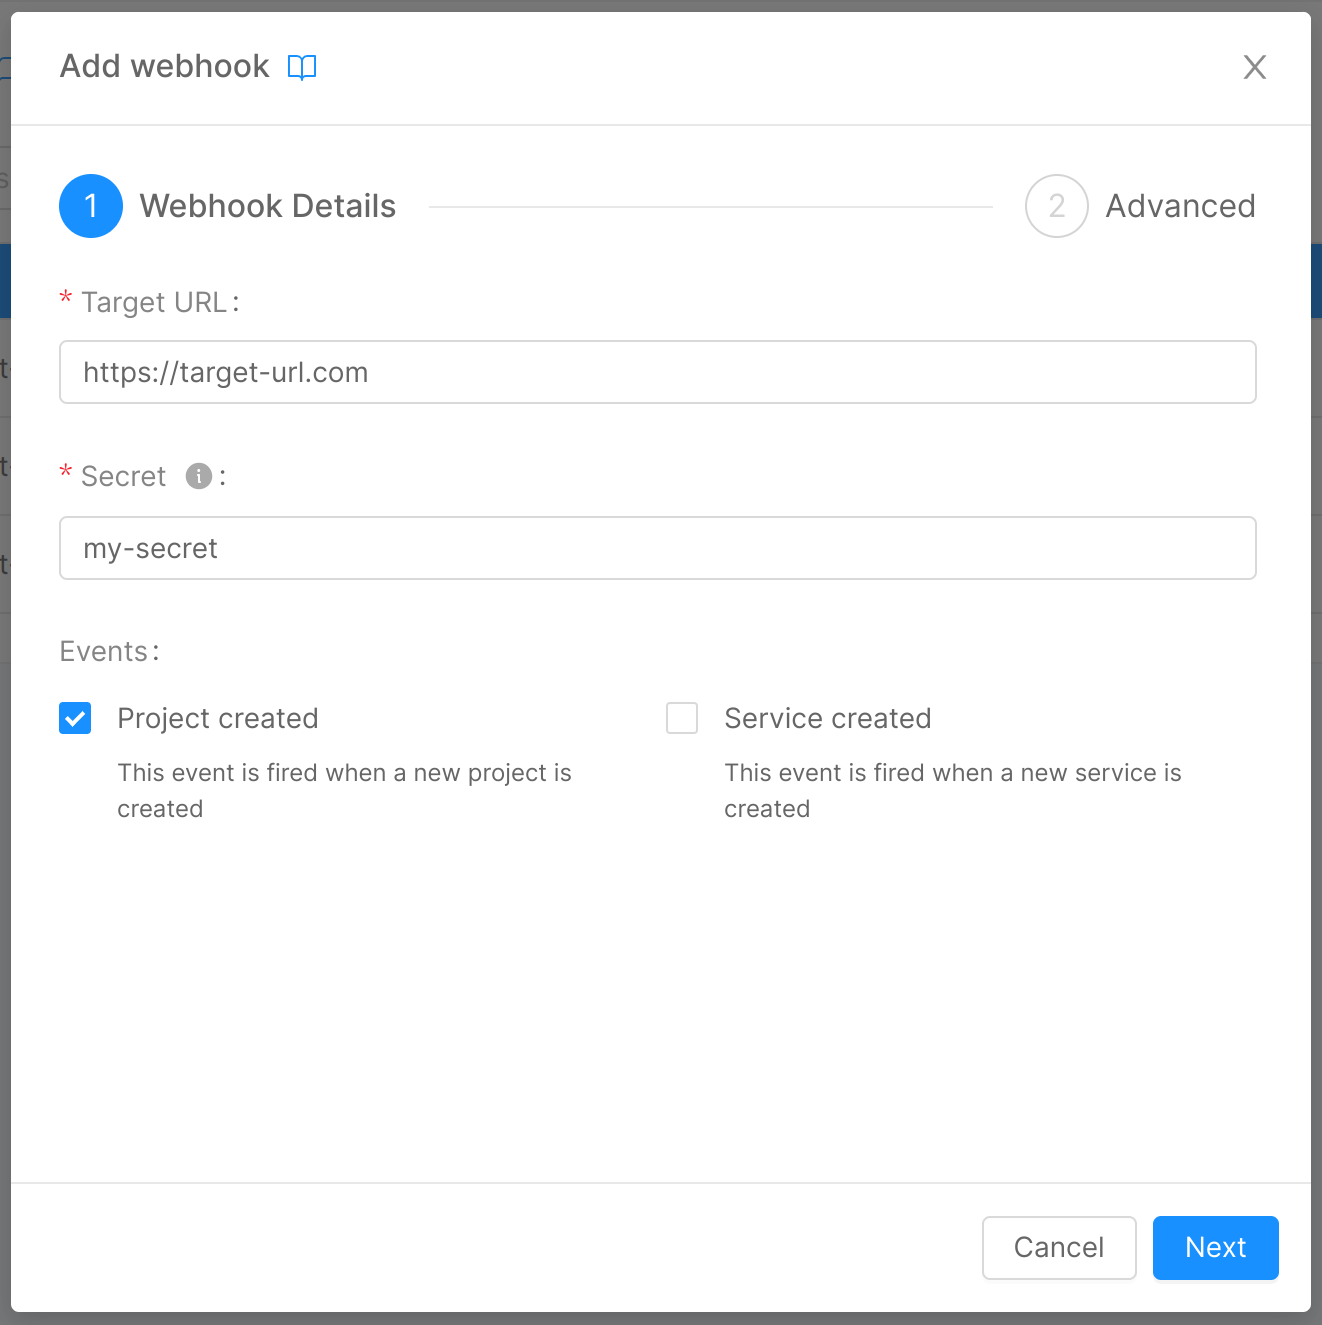
Task: Click the Cancel button
Action: [1059, 1247]
